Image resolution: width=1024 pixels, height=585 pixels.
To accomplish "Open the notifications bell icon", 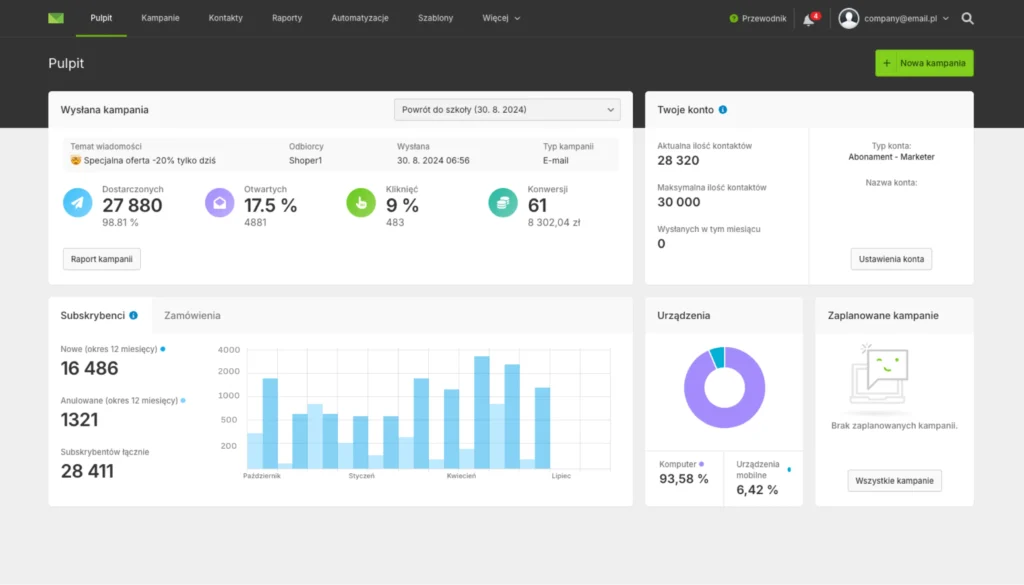I will tap(808, 19).
